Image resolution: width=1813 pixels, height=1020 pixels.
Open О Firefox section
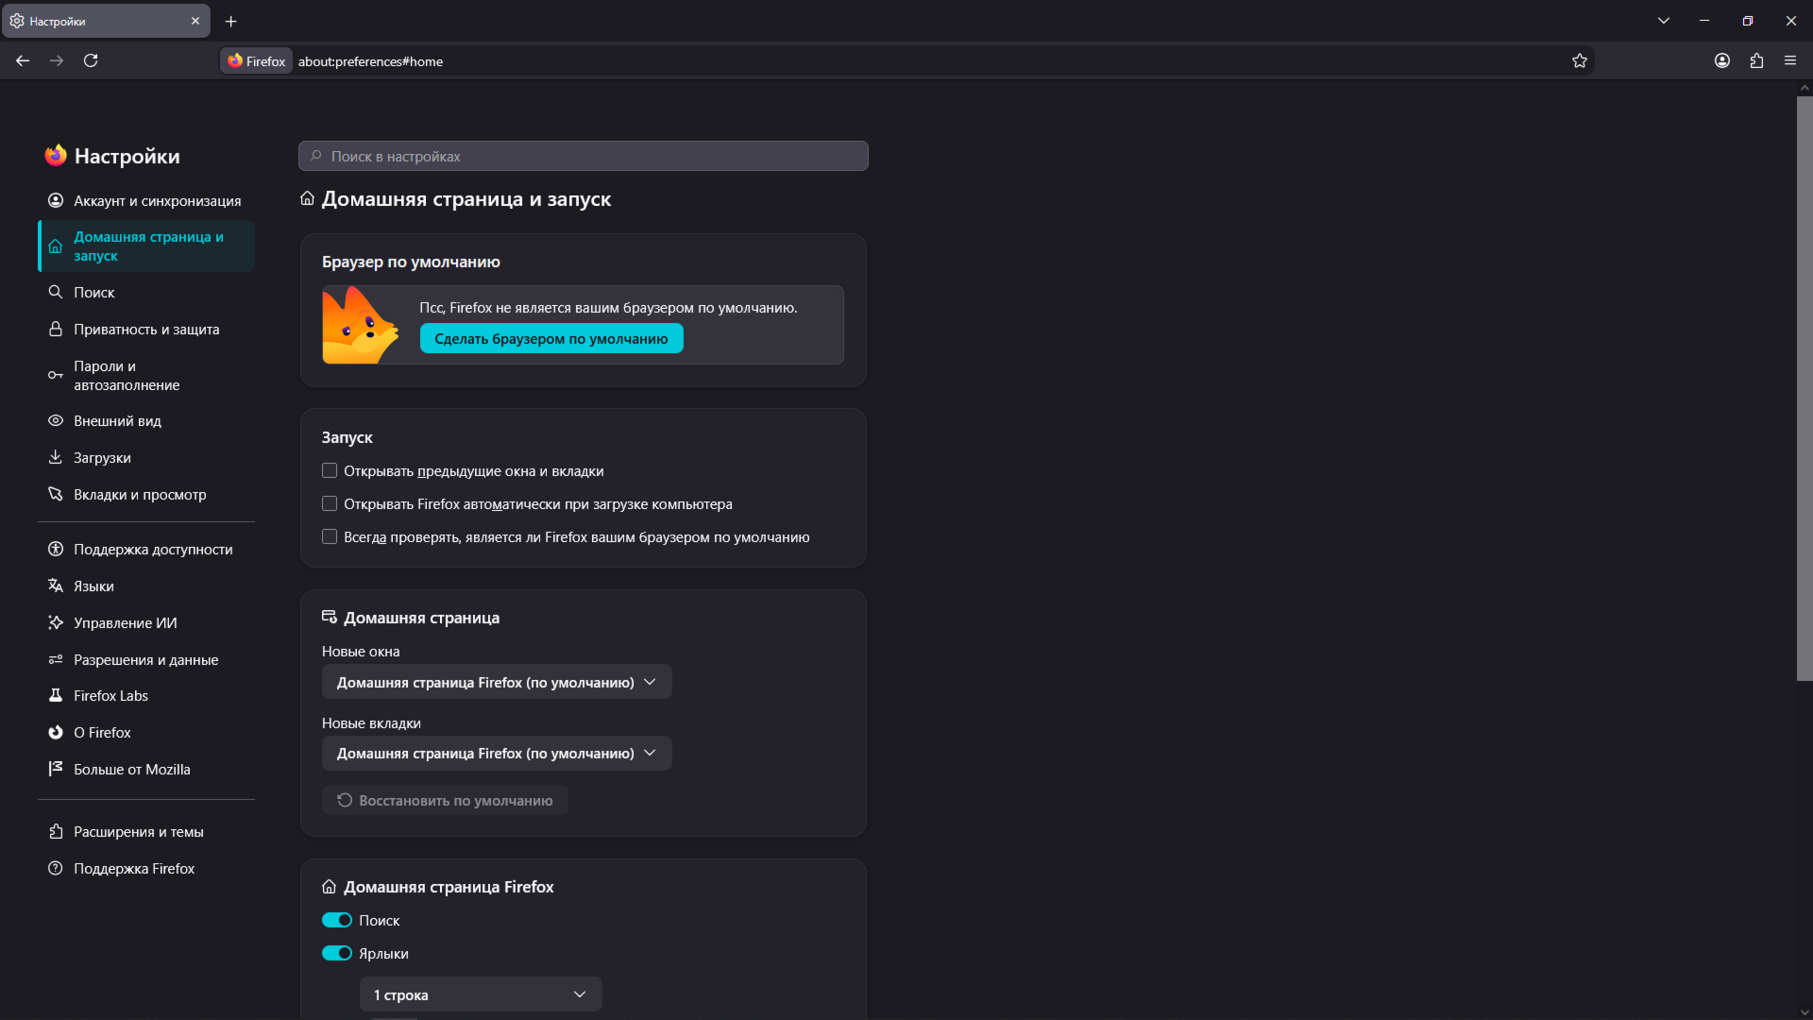[x=146, y=733]
